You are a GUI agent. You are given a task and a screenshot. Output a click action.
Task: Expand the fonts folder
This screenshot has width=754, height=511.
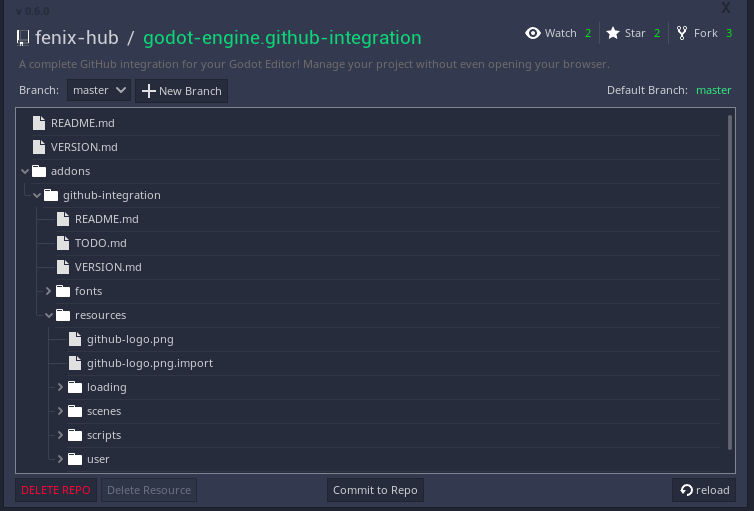coord(49,291)
